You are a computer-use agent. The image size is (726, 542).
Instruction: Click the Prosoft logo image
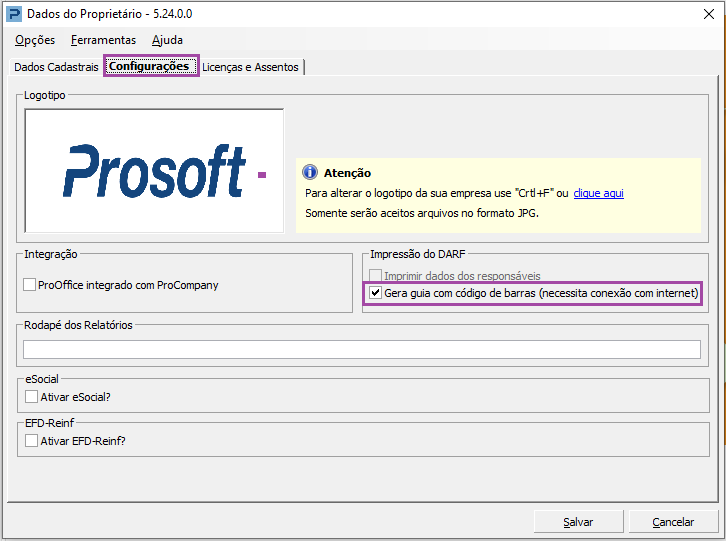click(x=154, y=171)
